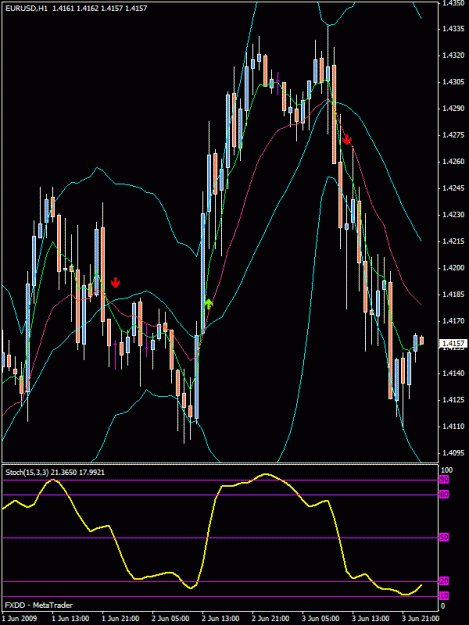
Task: Click the 2 Jun 21:00 time label
Action: coord(271,619)
